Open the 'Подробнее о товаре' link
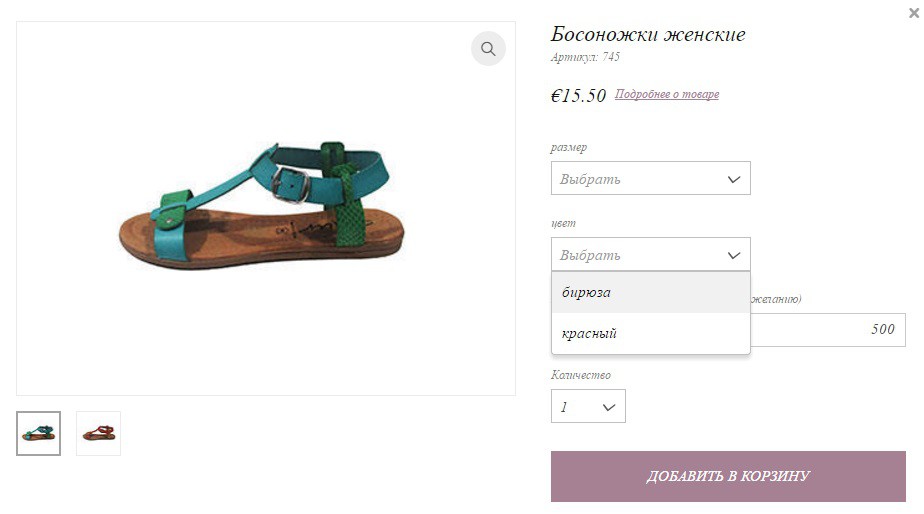The width and height of the screenshot is (924, 514). (x=667, y=94)
